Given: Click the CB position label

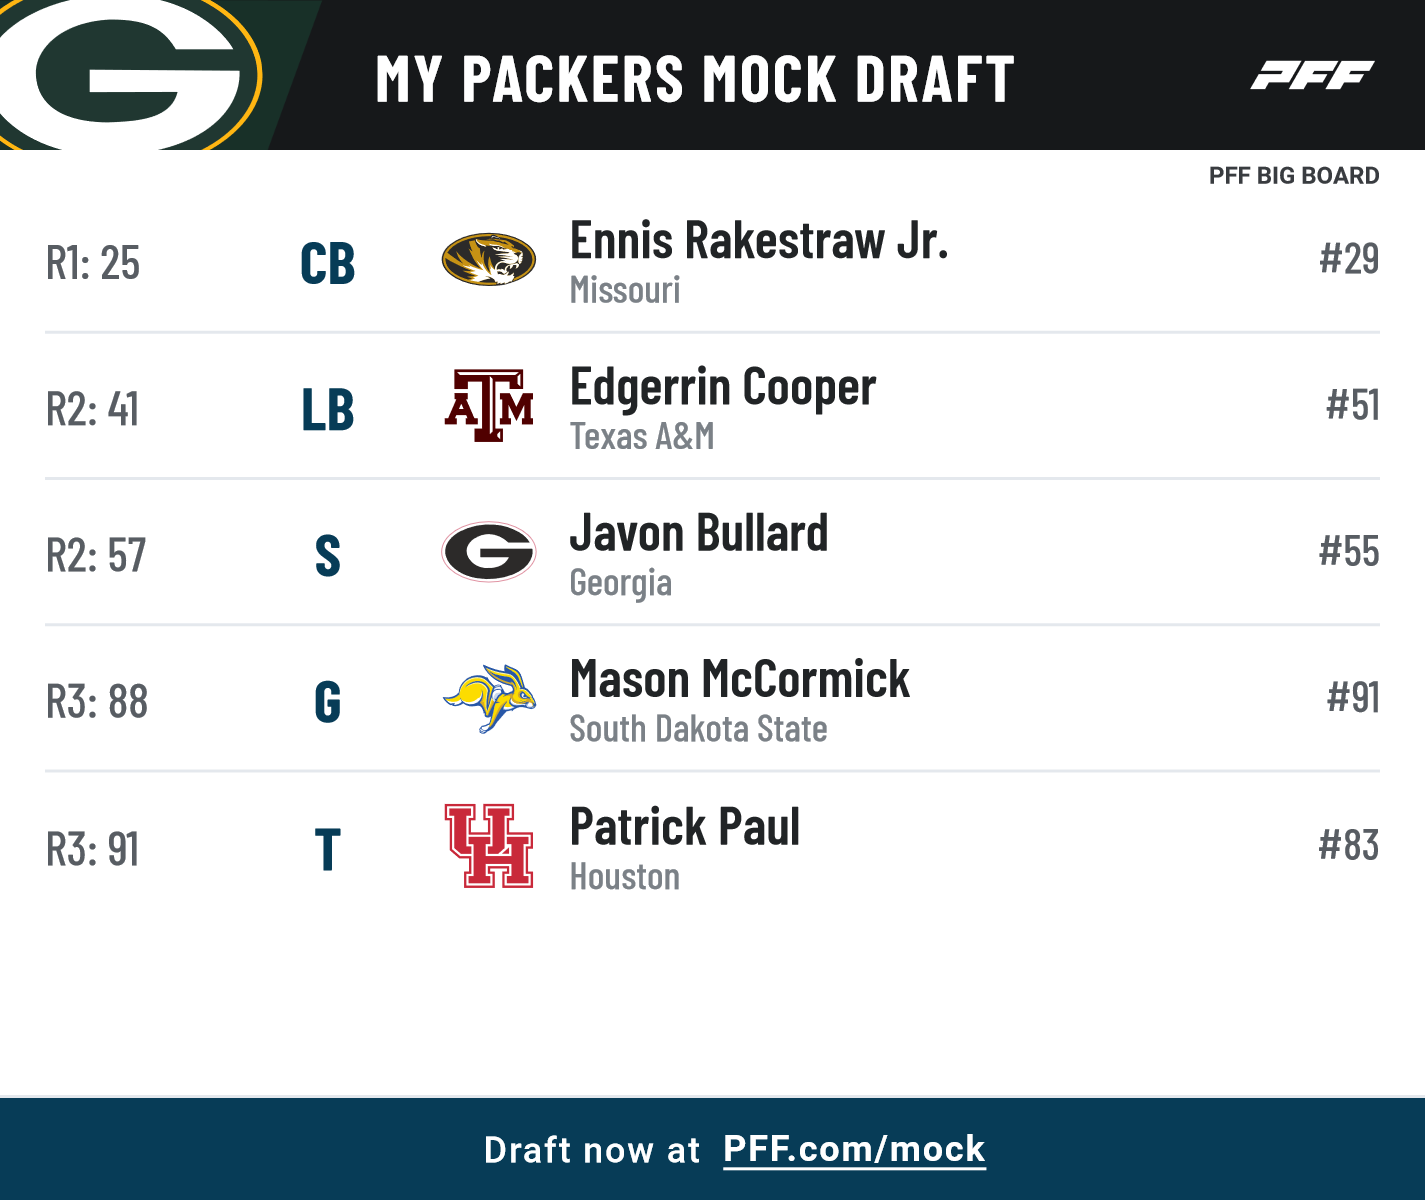Looking at the screenshot, I should pos(328,264).
